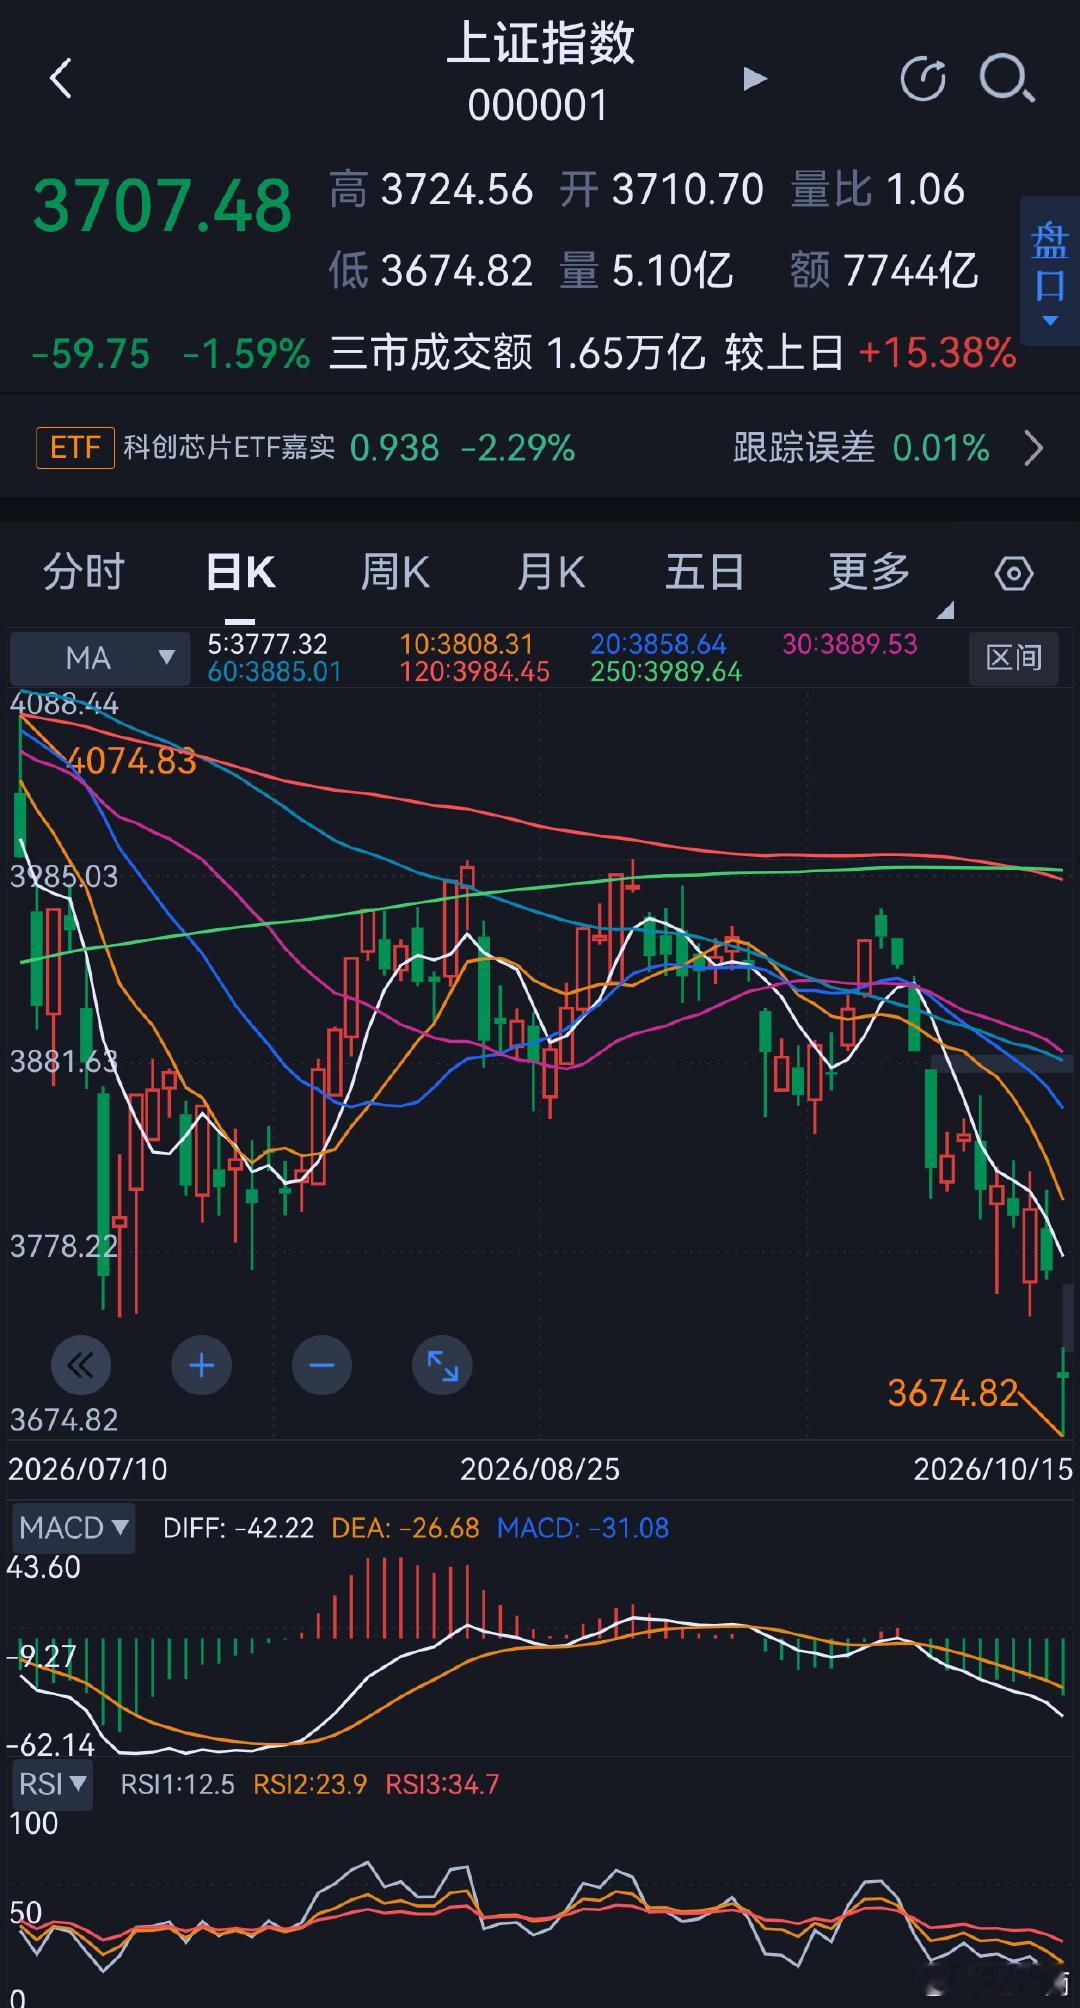This screenshot has height=2008, width=1080.
Task: Switch to the 分时 tab
Action: (83, 572)
